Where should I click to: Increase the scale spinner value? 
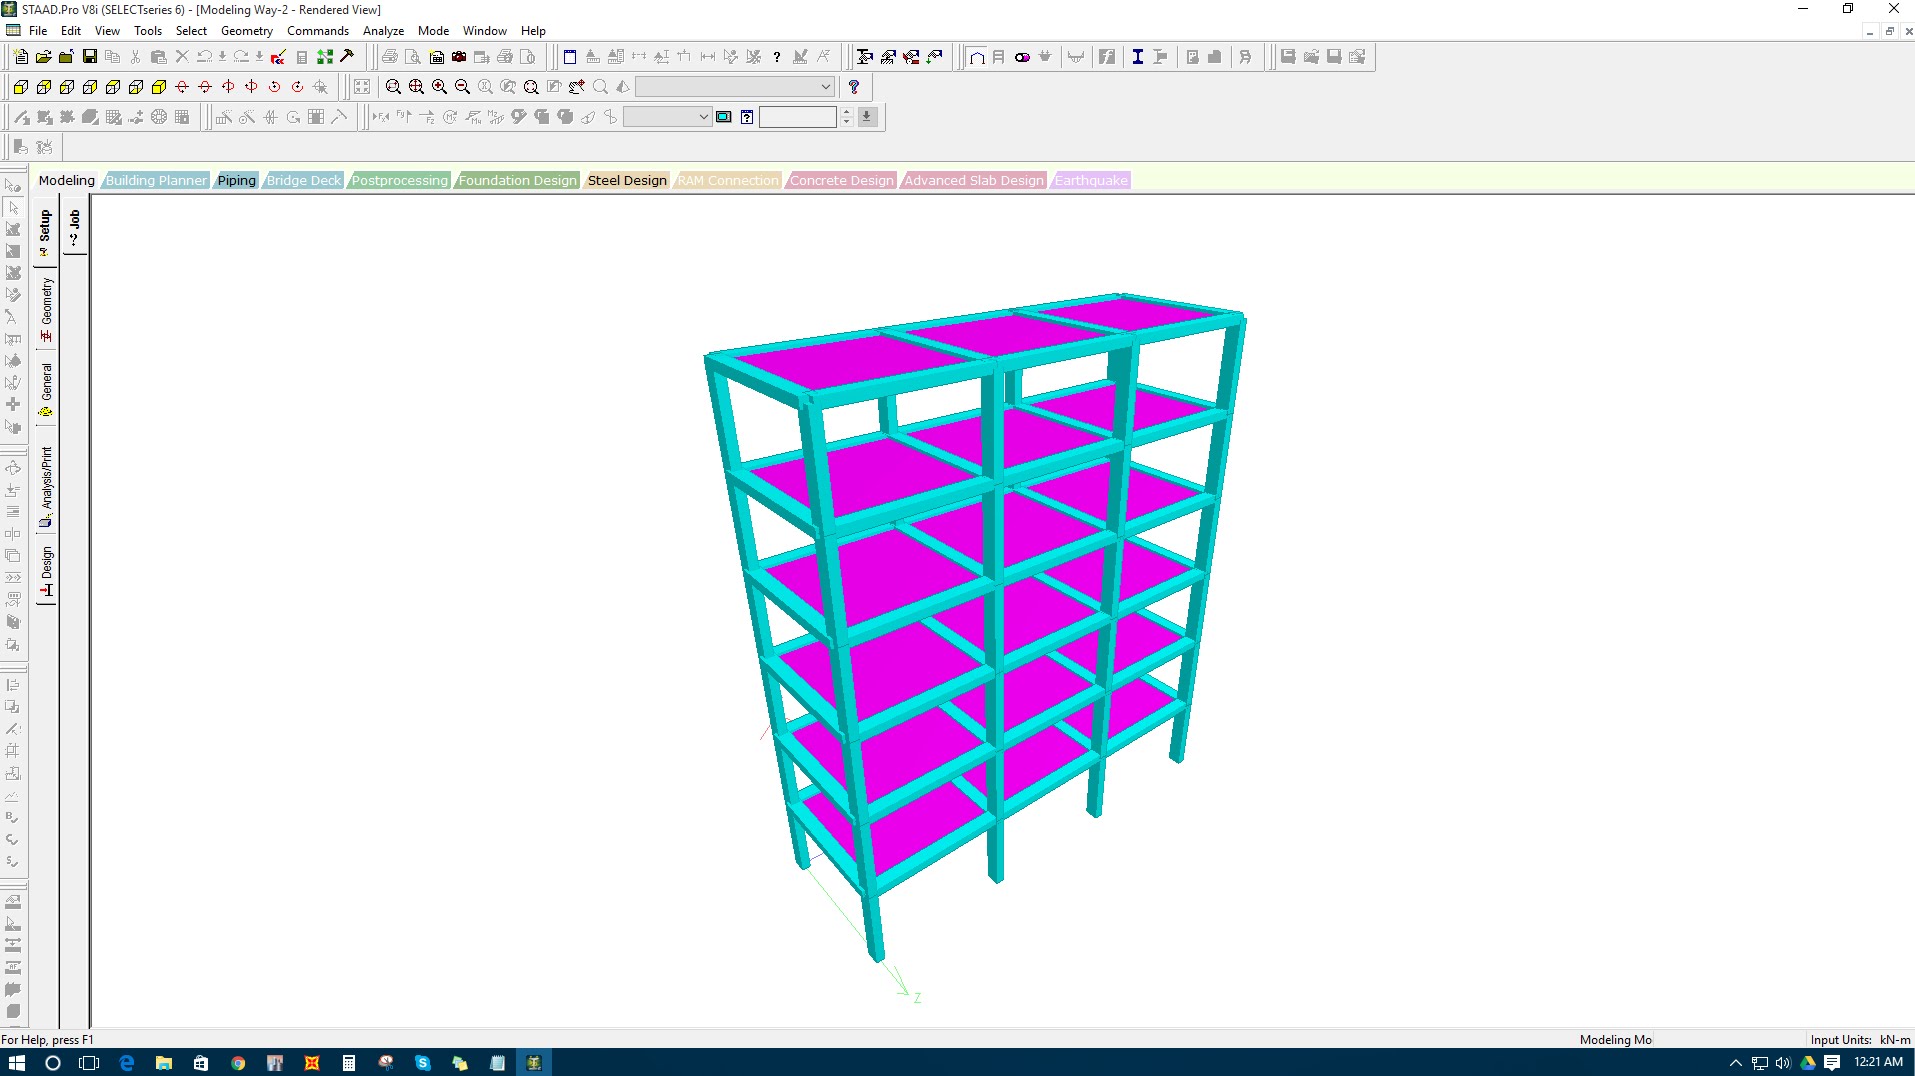click(847, 112)
